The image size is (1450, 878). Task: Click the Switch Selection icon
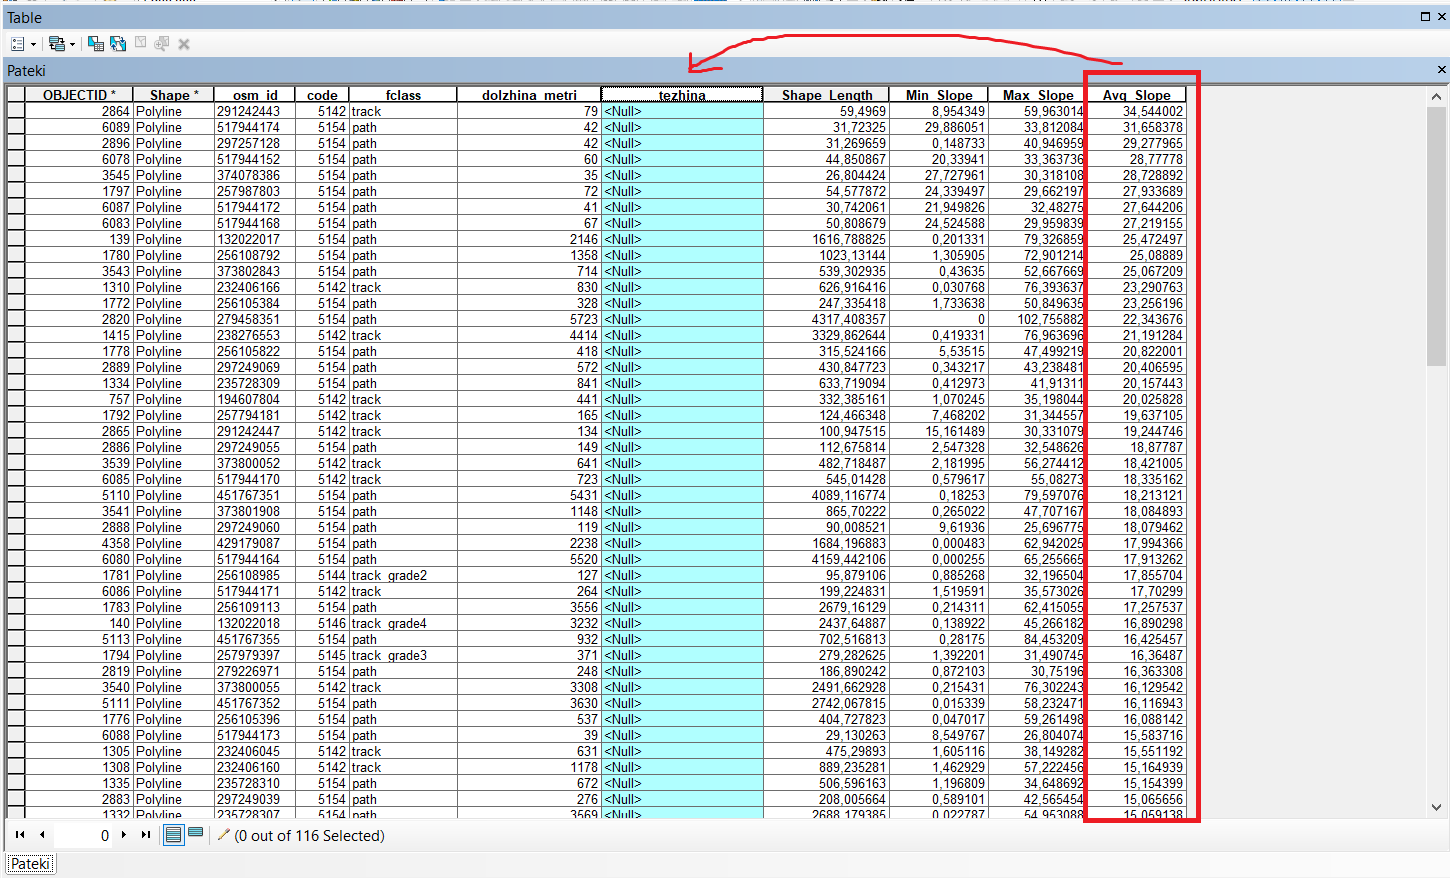(x=118, y=43)
